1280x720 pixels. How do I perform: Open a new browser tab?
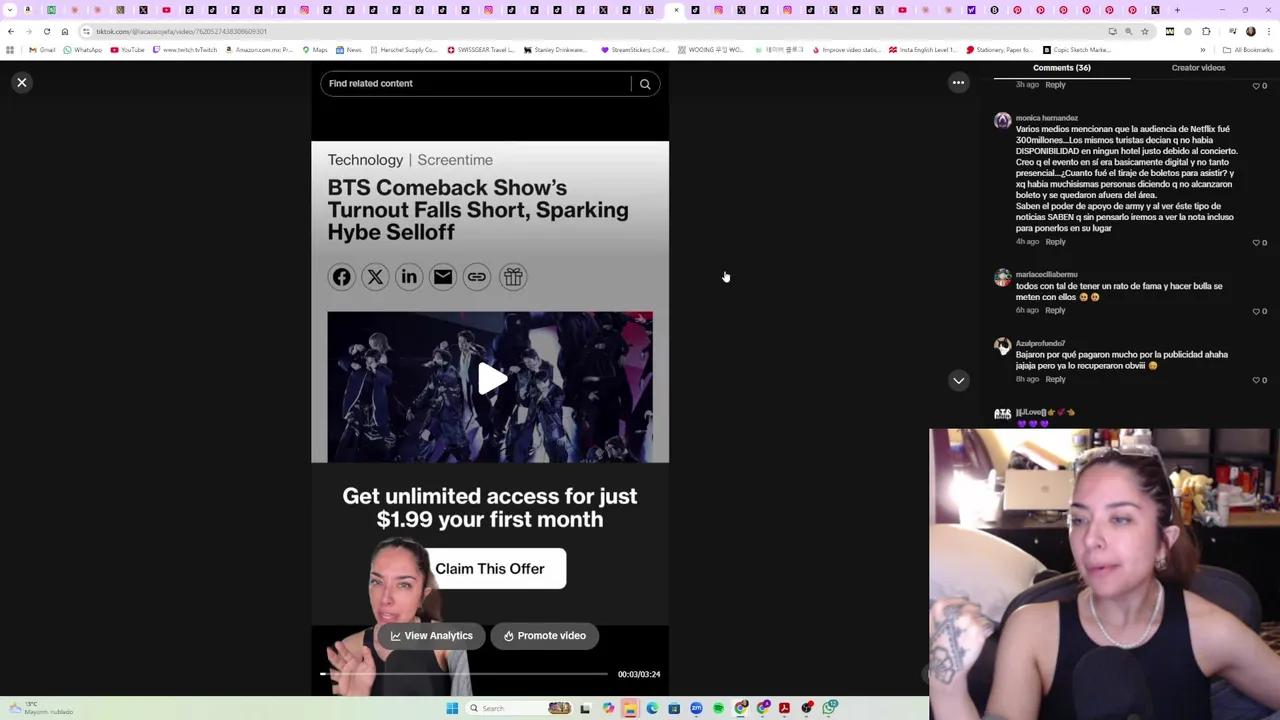(x=1177, y=10)
